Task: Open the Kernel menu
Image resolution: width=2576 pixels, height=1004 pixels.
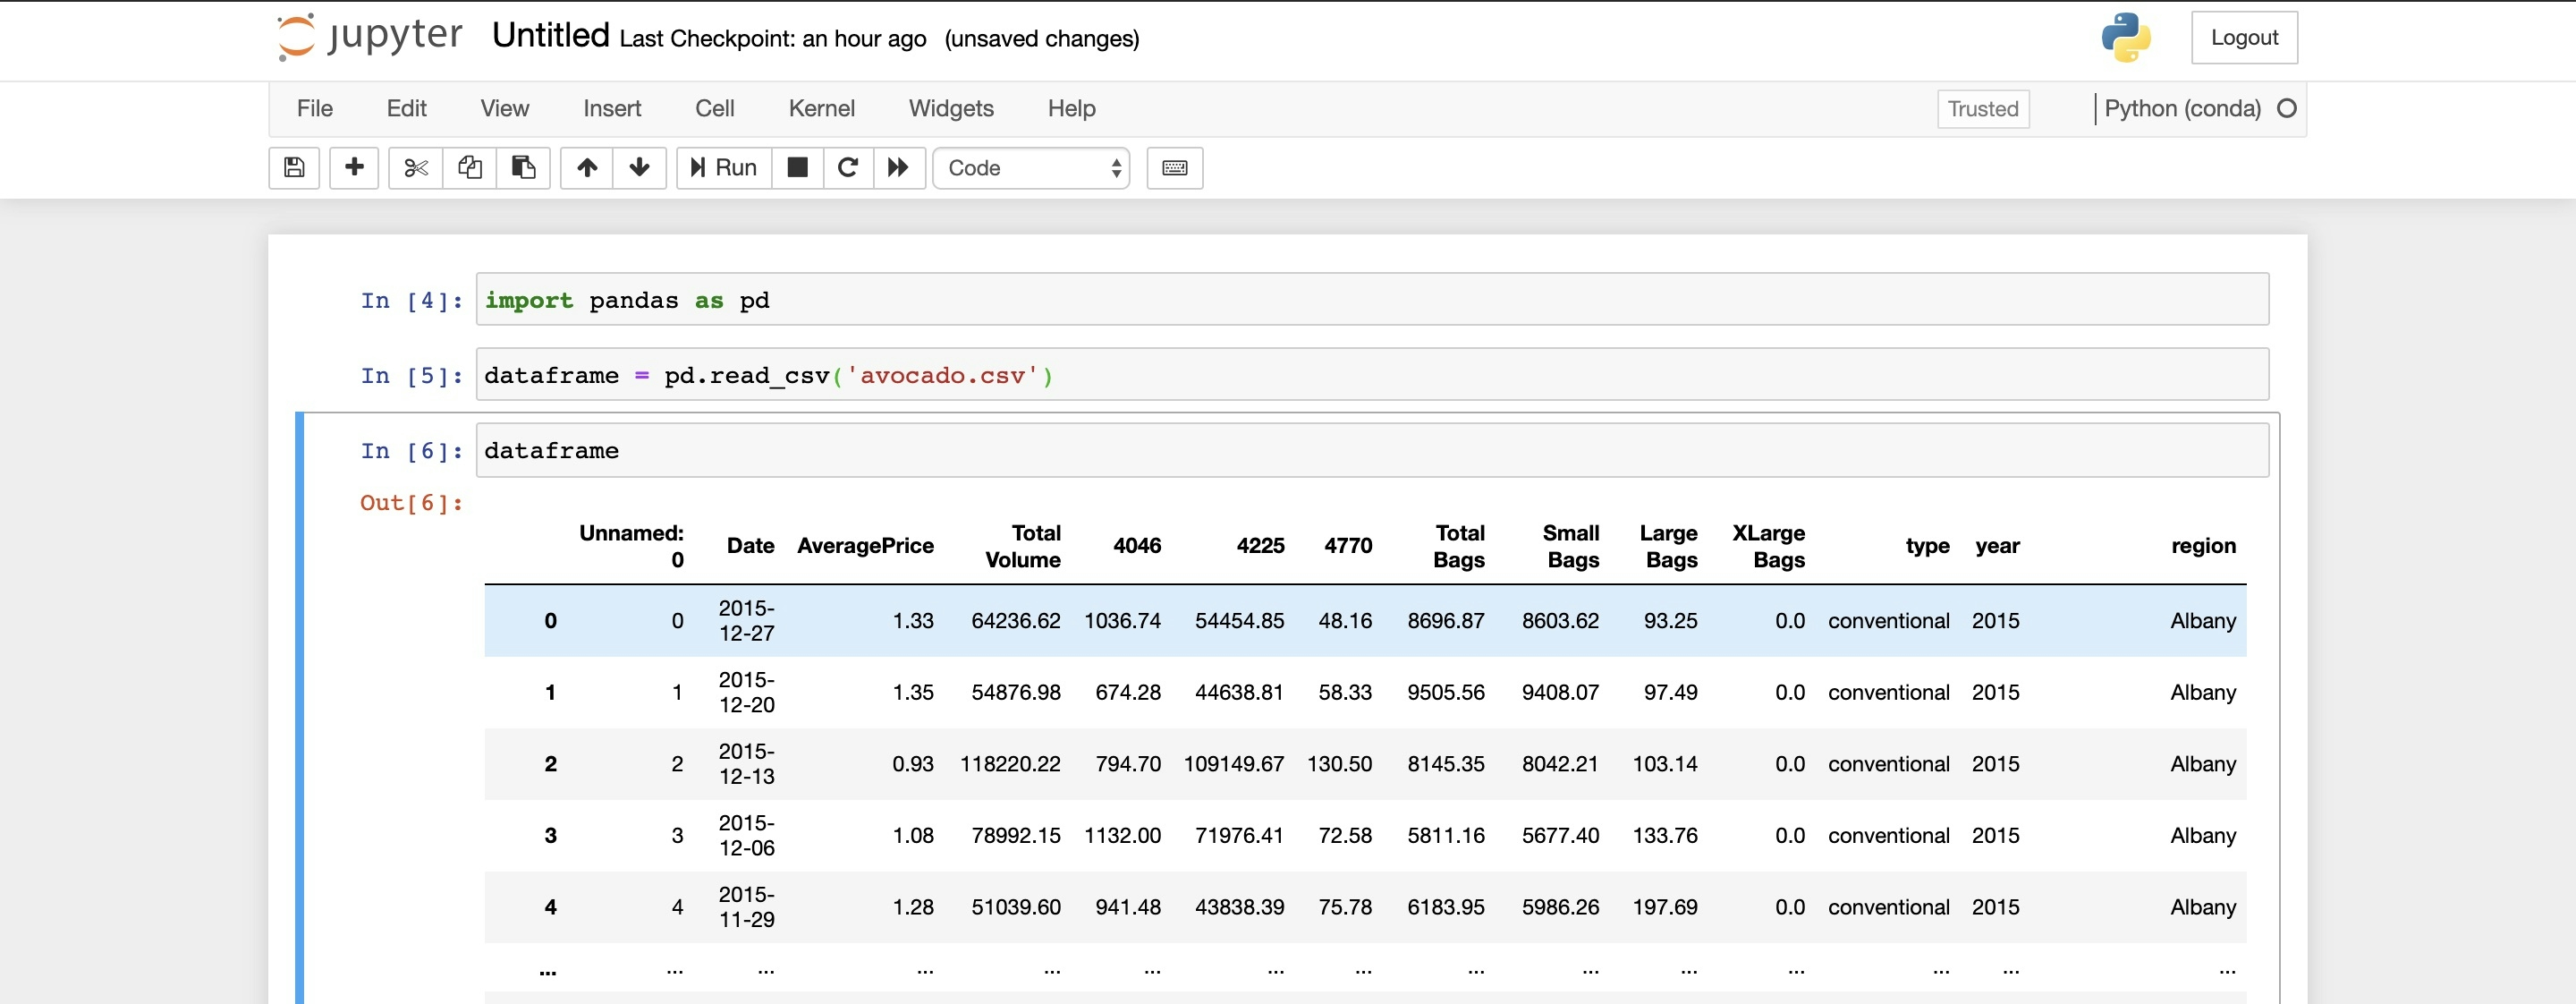Action: click(x=821, y=108)
